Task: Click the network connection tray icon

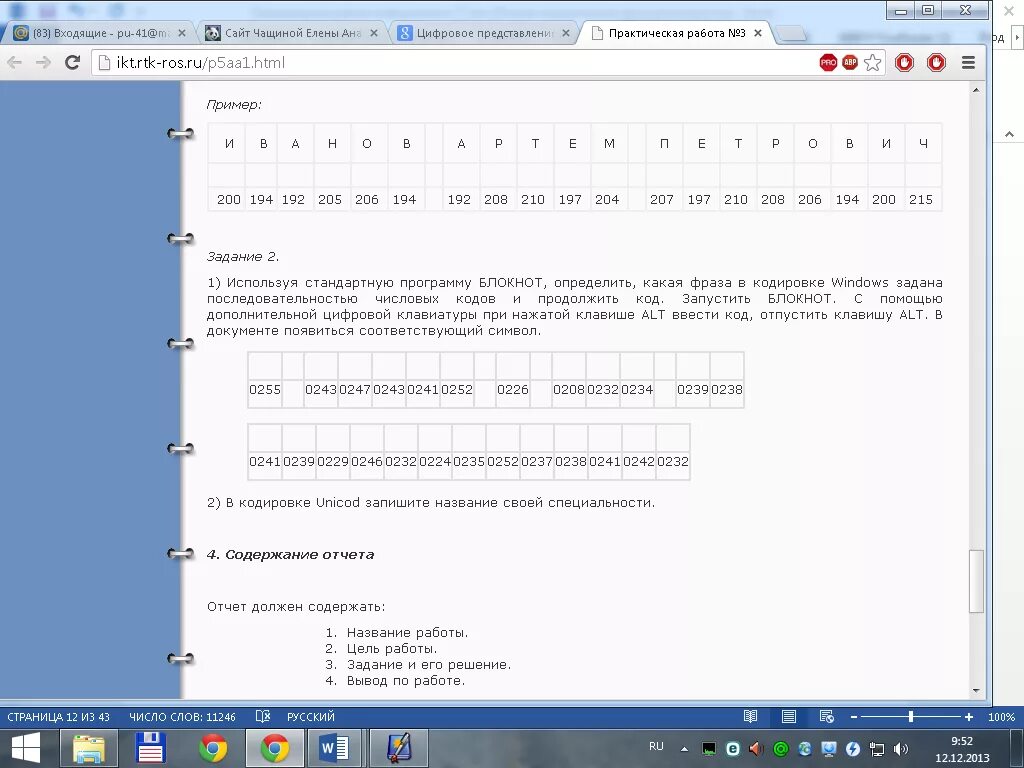Action: (x=877, y=749)
